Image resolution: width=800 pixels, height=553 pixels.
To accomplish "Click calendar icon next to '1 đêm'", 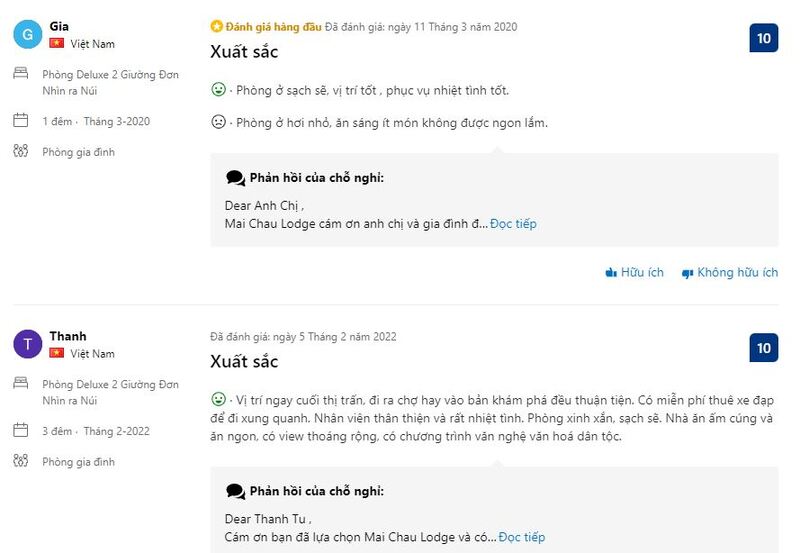I will click(x=21, y=121).
